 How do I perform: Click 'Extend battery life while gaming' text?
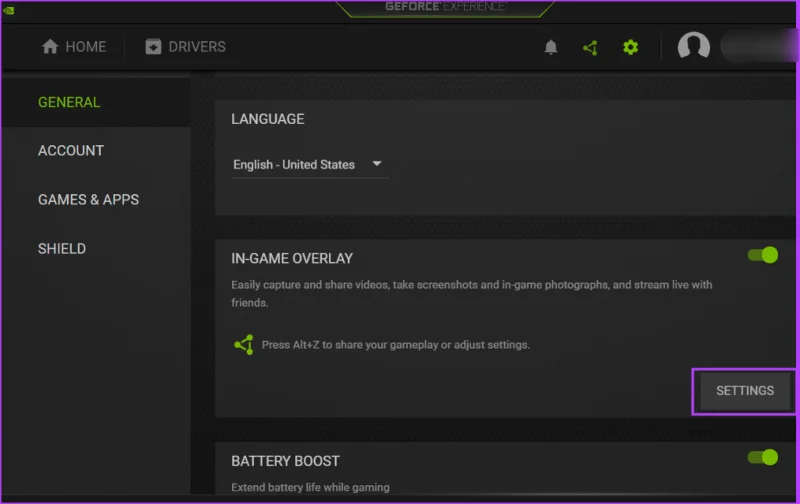310,487
